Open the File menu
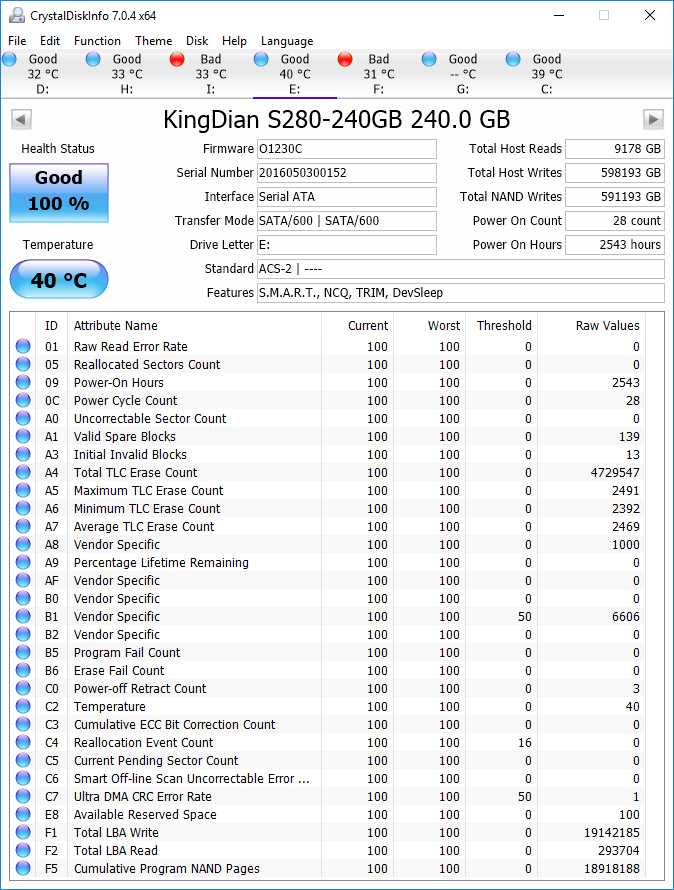The width and height of the screenshot is (674, 890). 17,41
